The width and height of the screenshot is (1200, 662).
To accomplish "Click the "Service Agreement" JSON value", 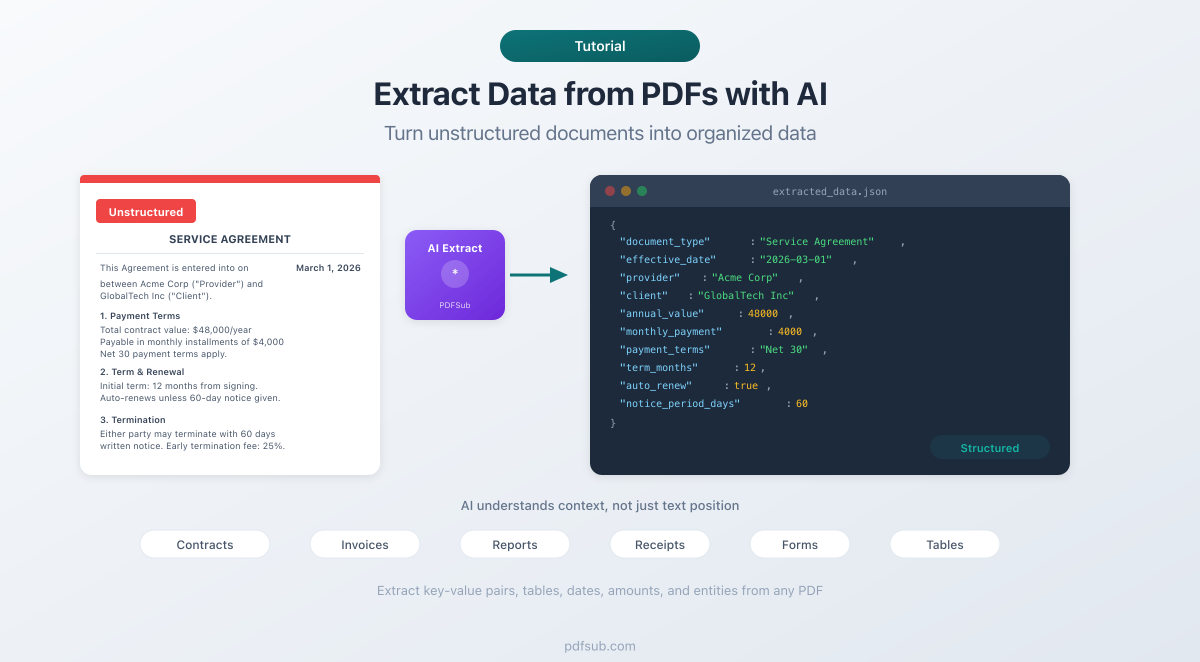I will click(x=817, y=241).
